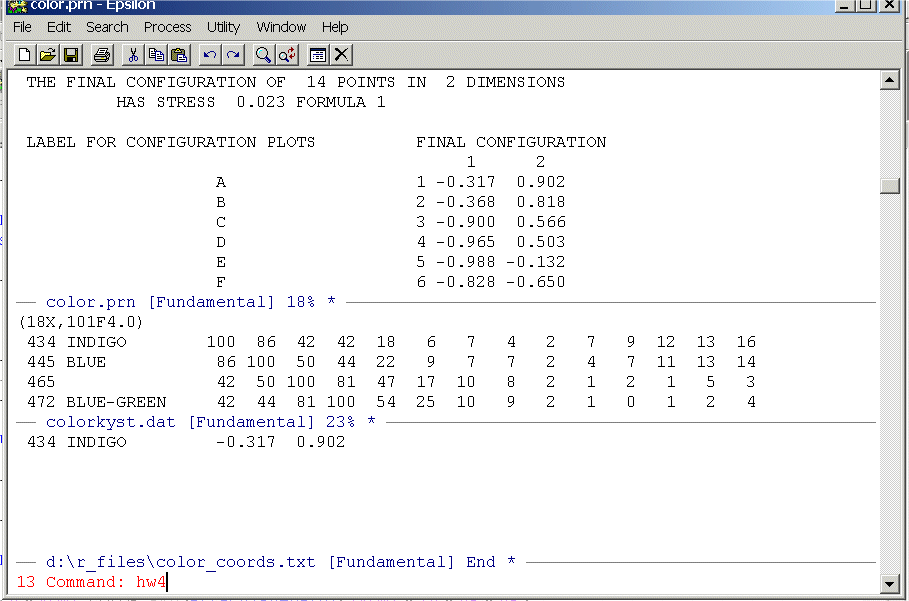Open Find using the magnifying glass icon
The width and height of the screenshot is (909, 601).
[x=263, y=54]
